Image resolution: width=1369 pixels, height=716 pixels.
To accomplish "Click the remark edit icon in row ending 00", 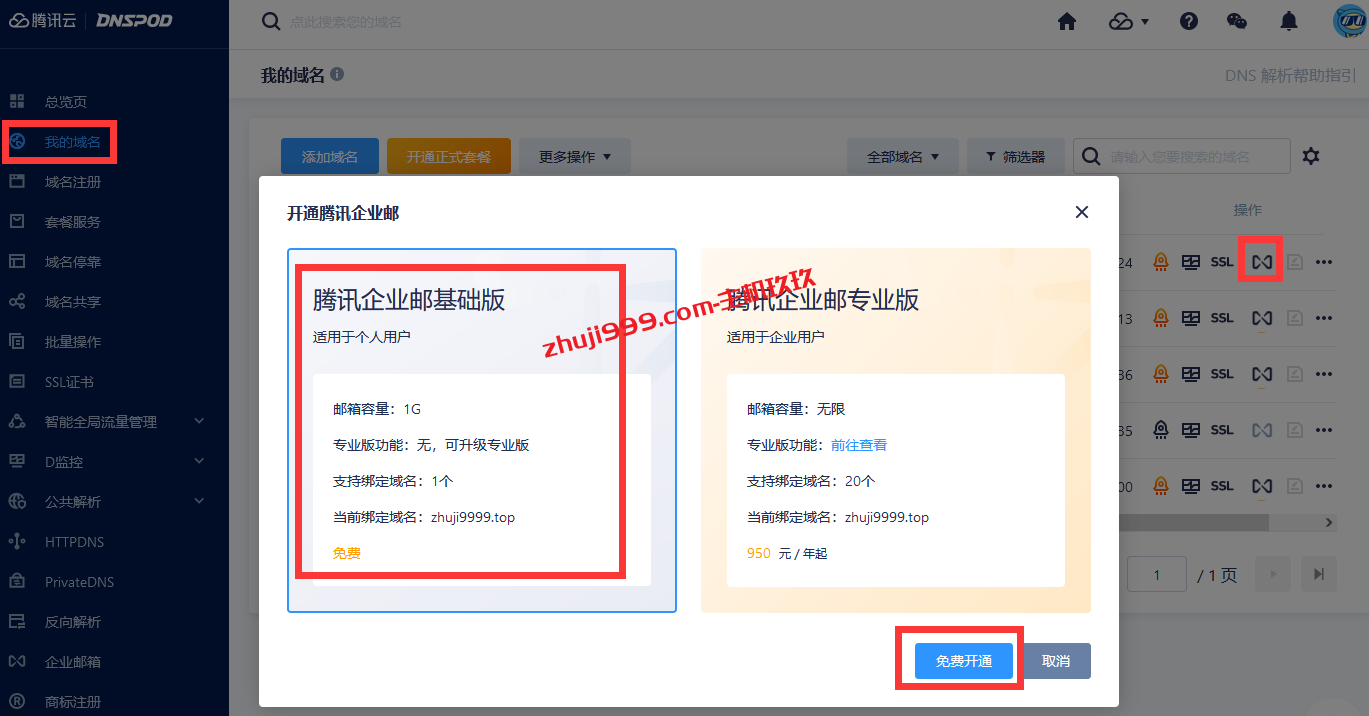I will [x=1295, y=486].
